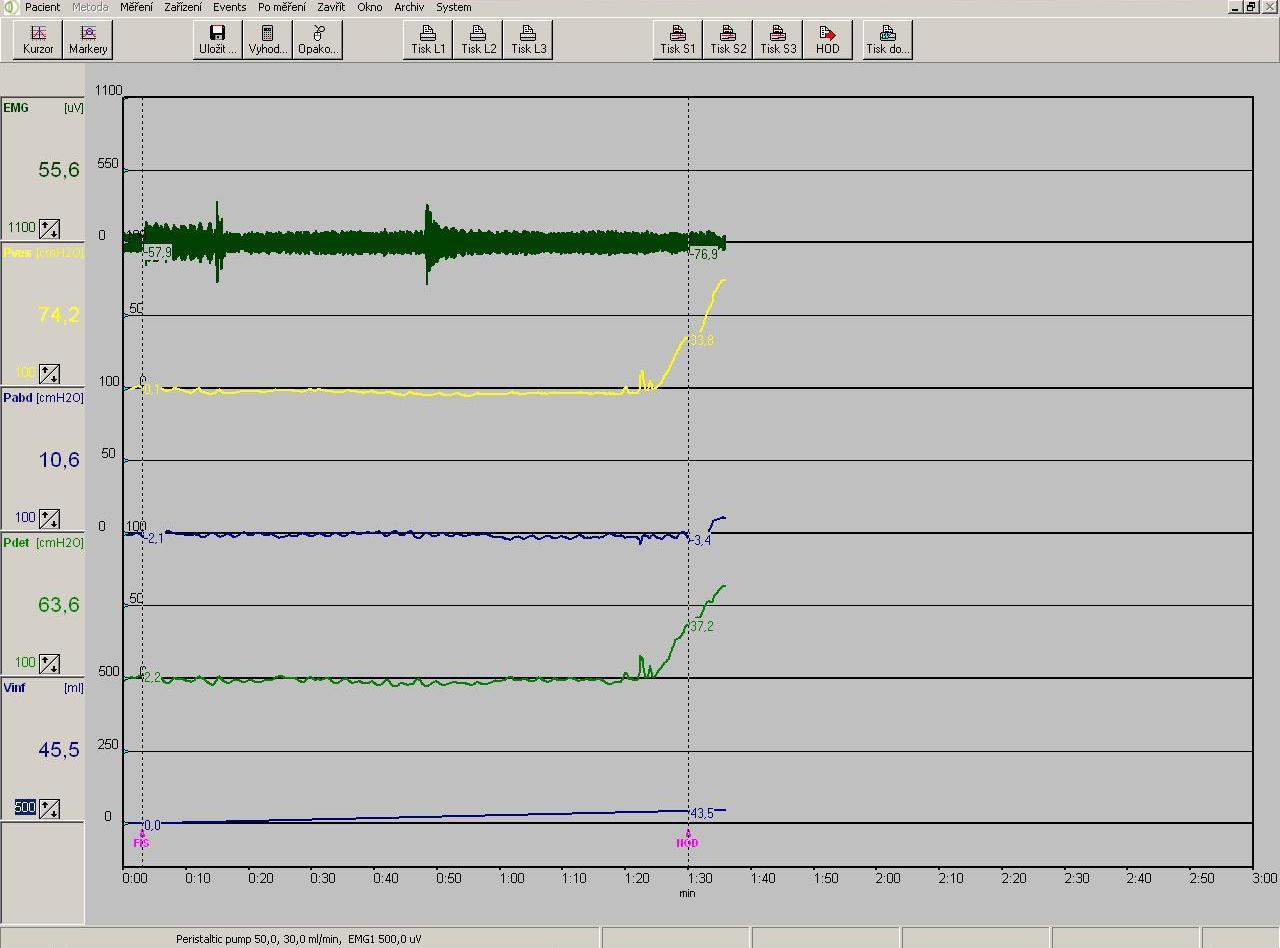This screenshot has width=1280, height=948.
Task: Click Pves cursor value 33,8 on graph
Action: pyautogui.click(x=702, y=341)
